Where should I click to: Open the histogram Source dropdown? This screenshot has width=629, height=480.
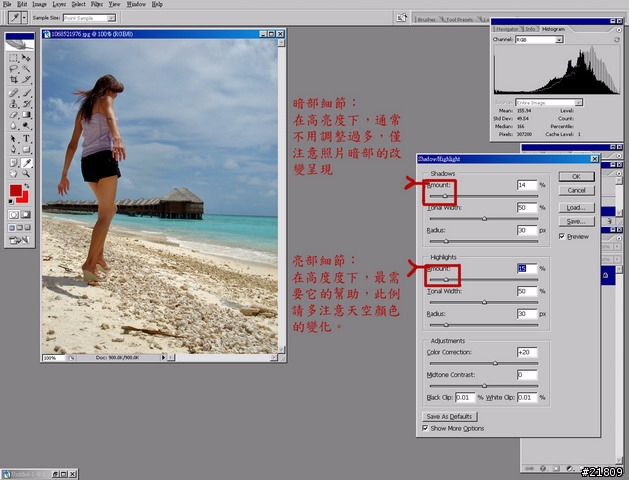coord(578,103)
